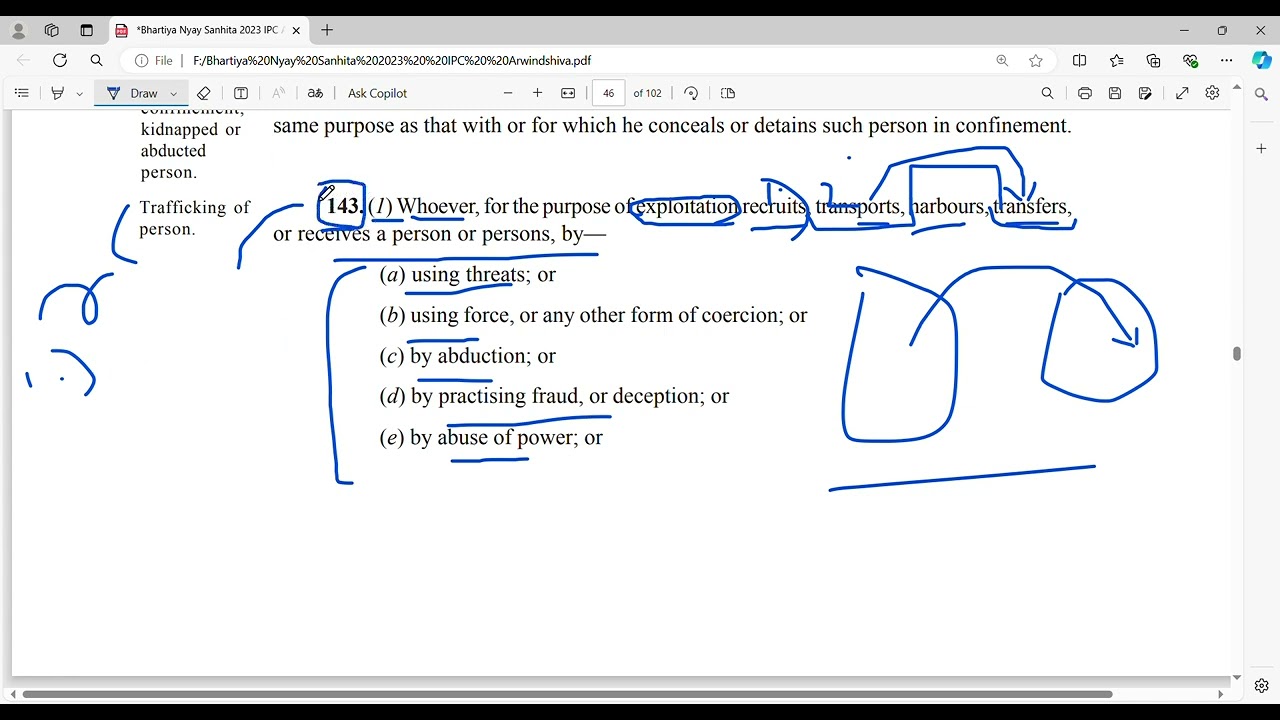Click the scroll left arrow
Image resolution: width=1280 pixels, height=720 pixels.
tap(13, 694)
